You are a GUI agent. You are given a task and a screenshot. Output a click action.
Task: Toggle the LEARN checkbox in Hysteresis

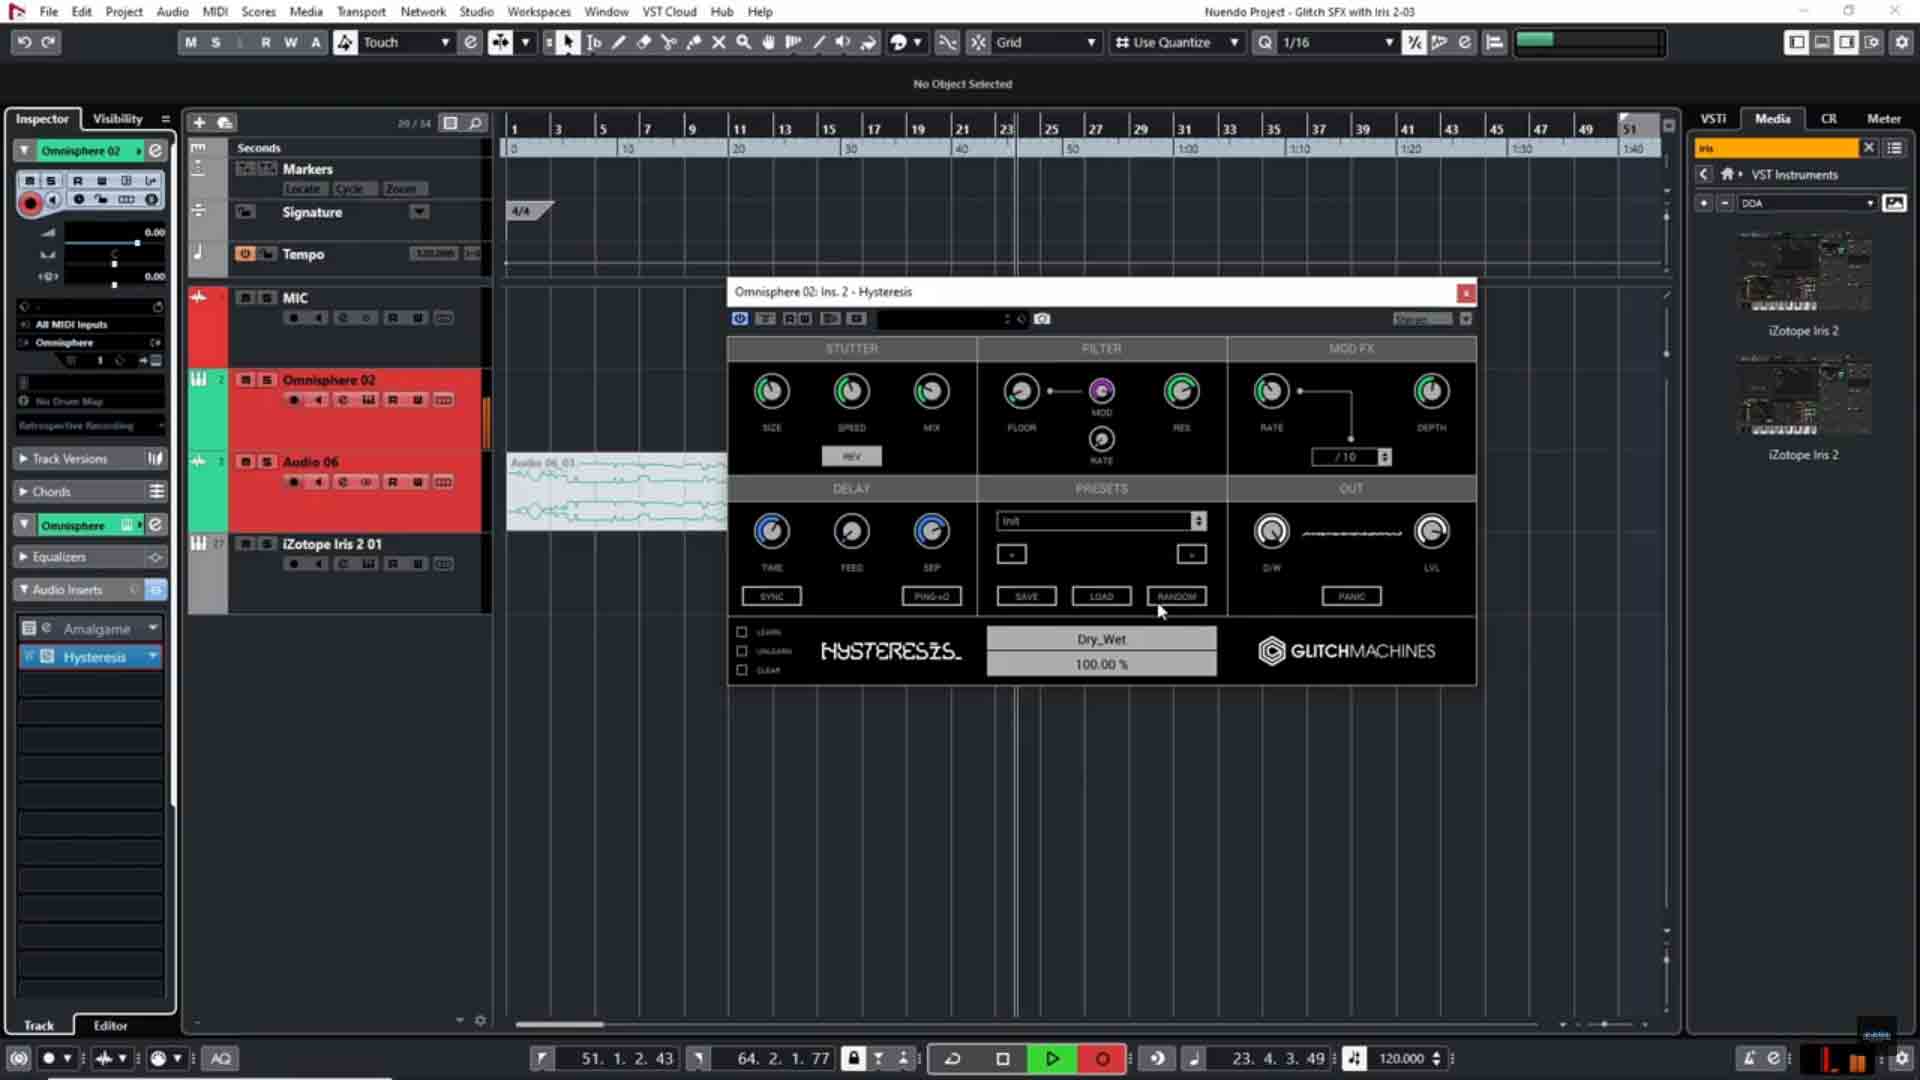(x=742, y=632)
